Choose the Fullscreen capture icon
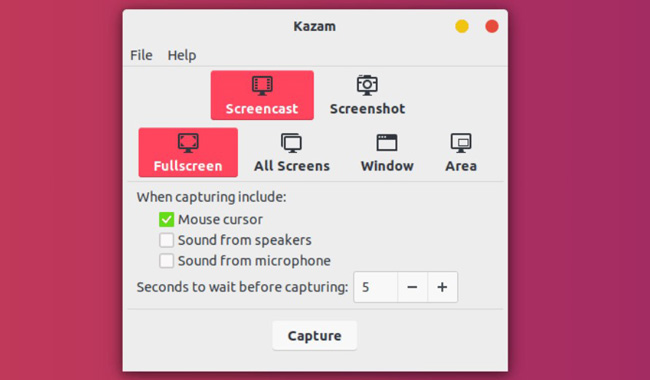The width and height of the screenshot is (650, 380). 188,143
